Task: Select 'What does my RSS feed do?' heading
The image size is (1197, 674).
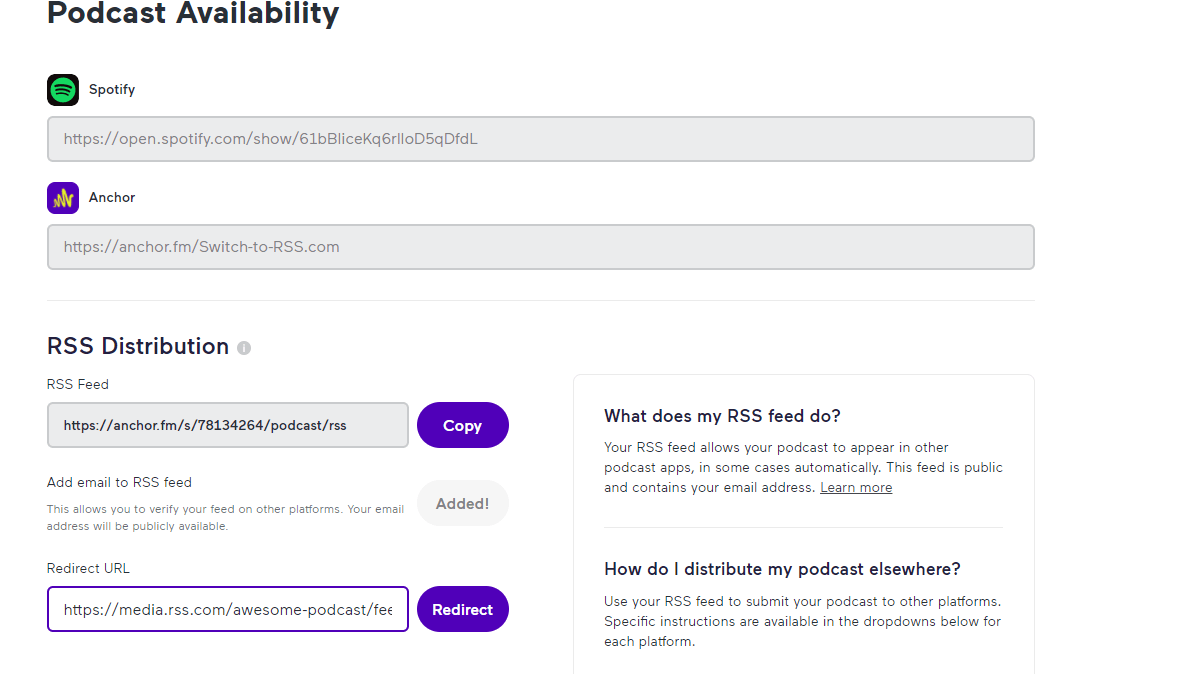Action: click(x=722, y=416)
